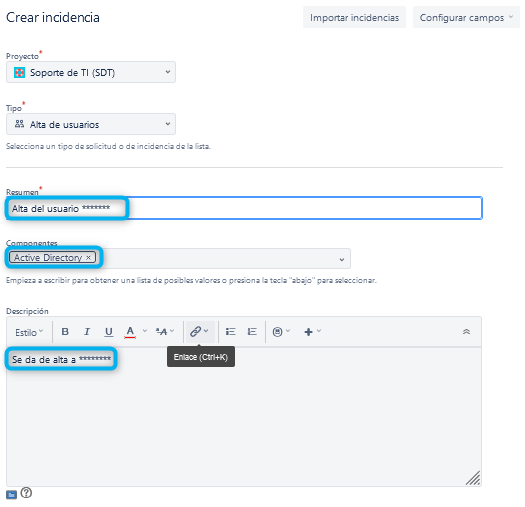Insert a link with the Enlace icon
Image resolution: width=525 pixels, height=507 pixels.
click(x=196, y=332)
